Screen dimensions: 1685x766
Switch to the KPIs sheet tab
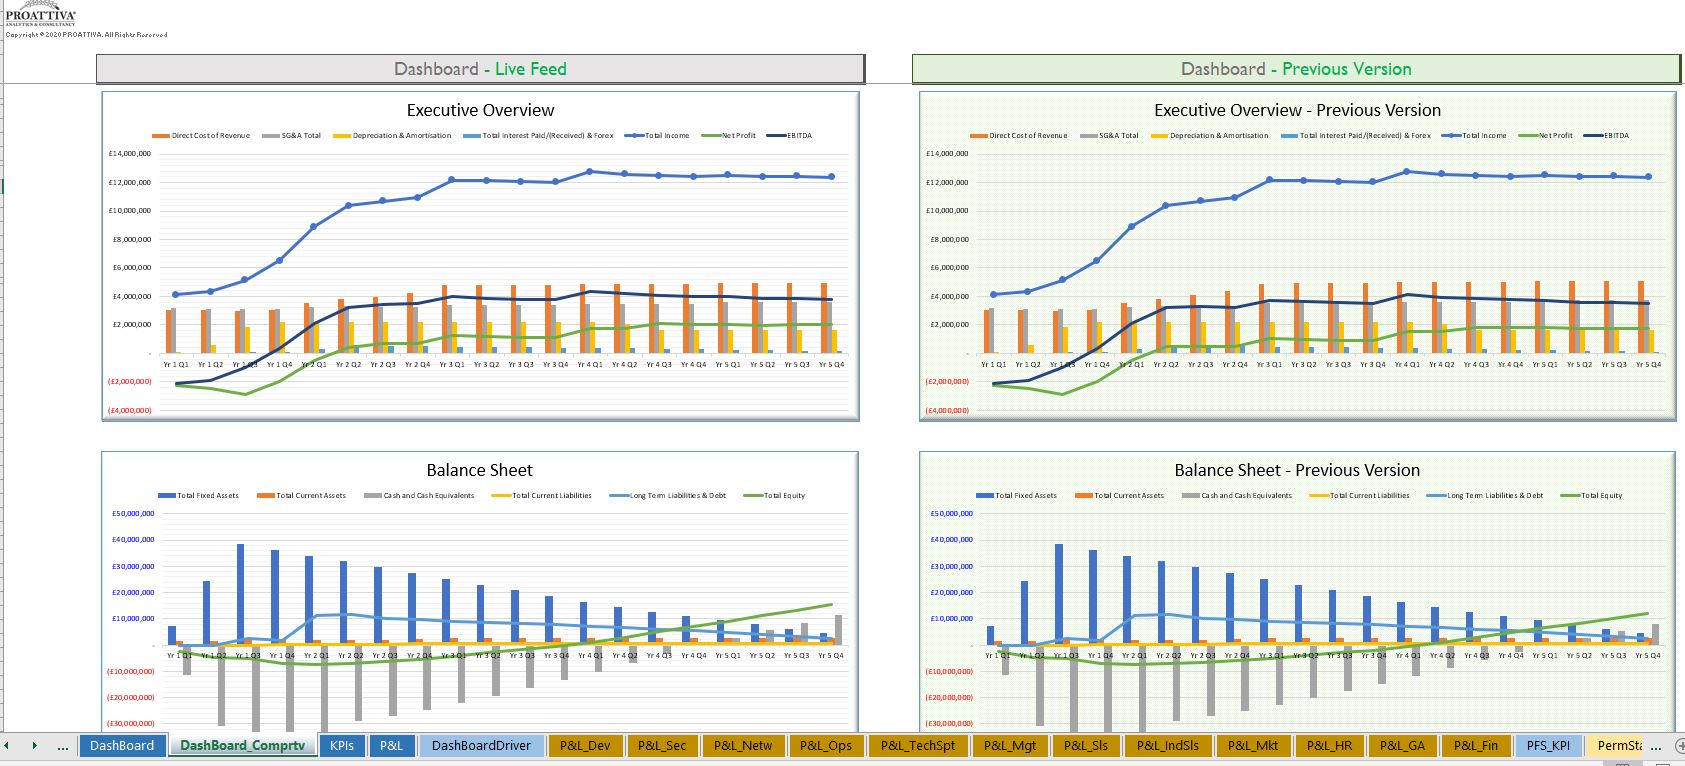coord(341,746)
